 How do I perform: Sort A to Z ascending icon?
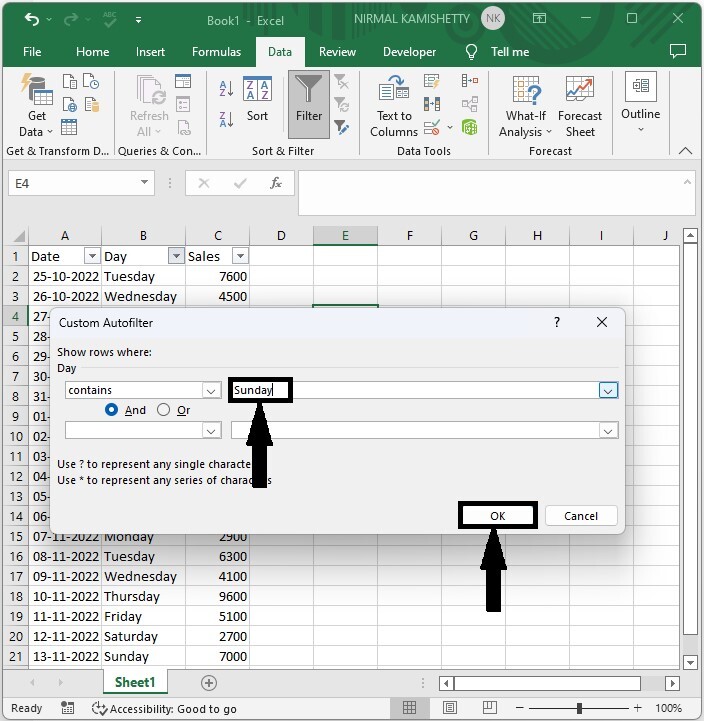click(226, 88)
